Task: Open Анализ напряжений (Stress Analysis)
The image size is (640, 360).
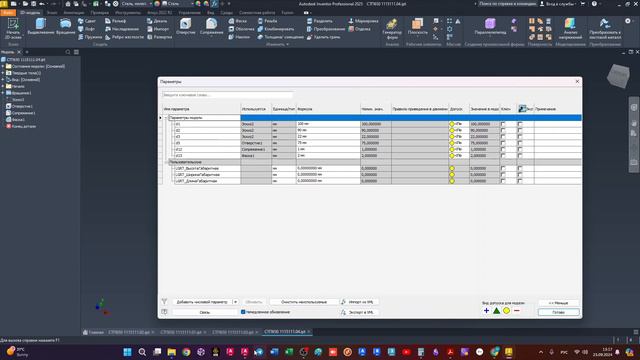Action: tap(570, 29)
